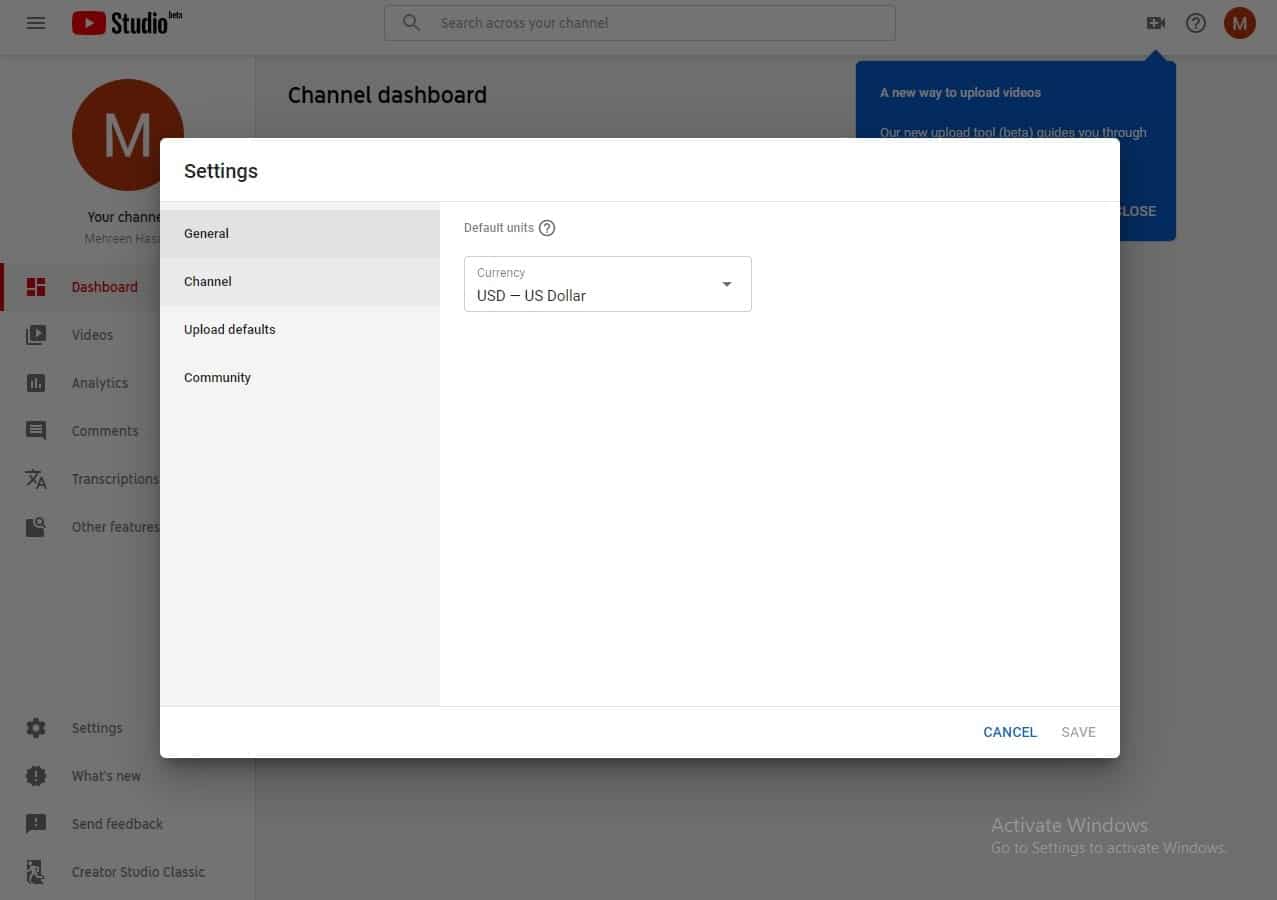Screen dimensions: 1277x900
Task: Open the USD — US Dollar combo box
Action: [x=595, y=285]
